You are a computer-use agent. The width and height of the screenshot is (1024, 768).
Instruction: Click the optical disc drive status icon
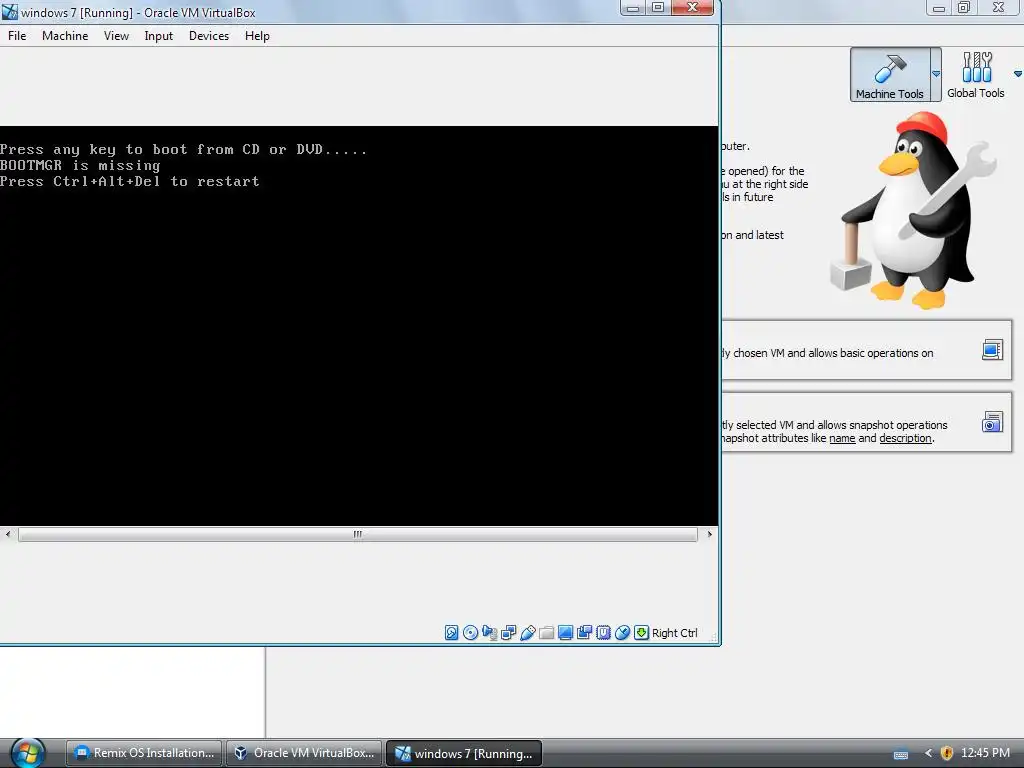(x=470, y=632)
